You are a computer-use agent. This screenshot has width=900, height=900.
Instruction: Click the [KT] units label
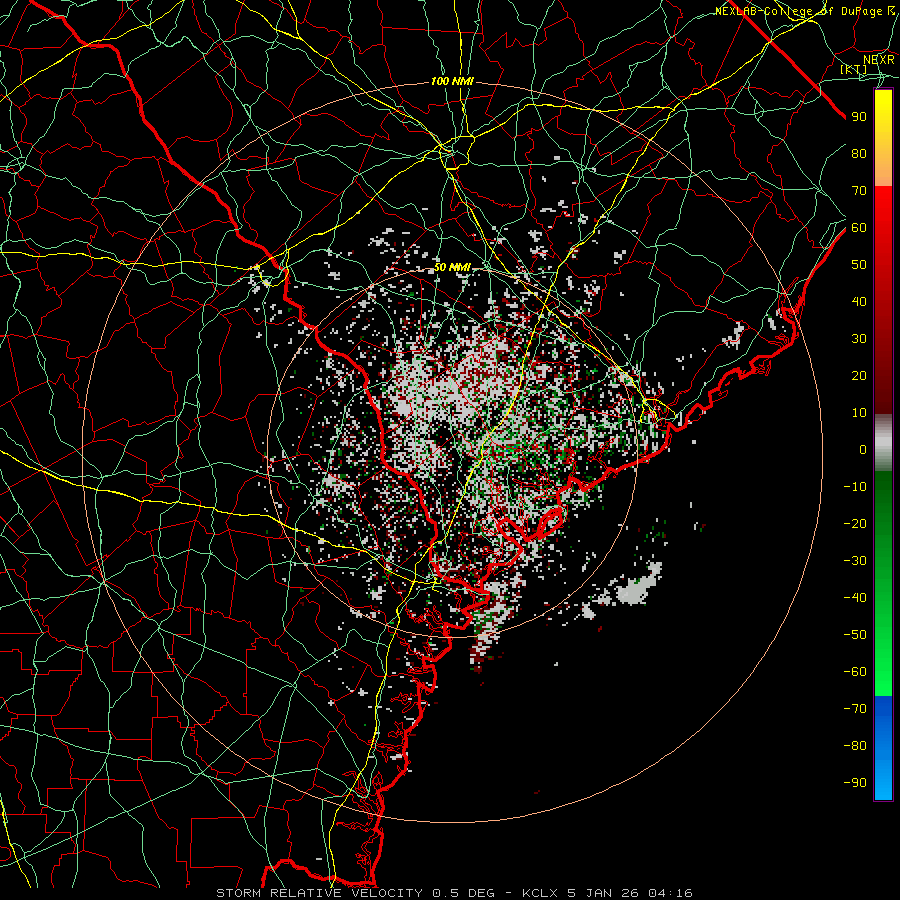click(x=854, y=69)
